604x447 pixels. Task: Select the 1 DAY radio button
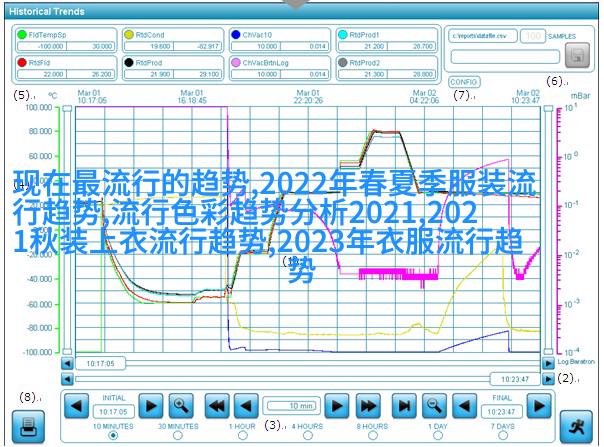point(438,435)
